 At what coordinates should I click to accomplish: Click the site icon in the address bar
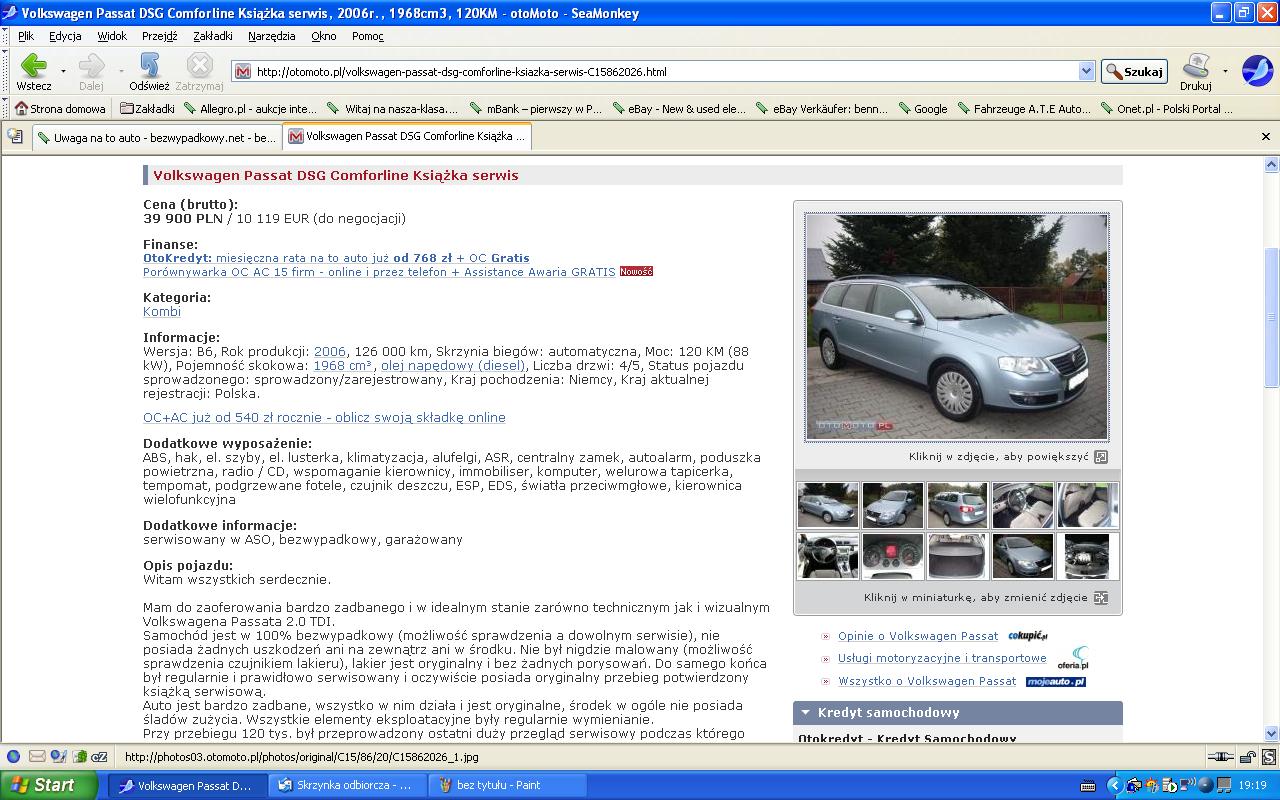[242, 71]
